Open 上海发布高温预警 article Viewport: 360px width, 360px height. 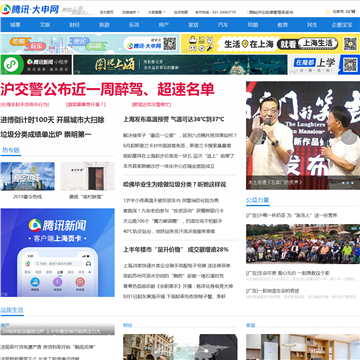(174, 119)
